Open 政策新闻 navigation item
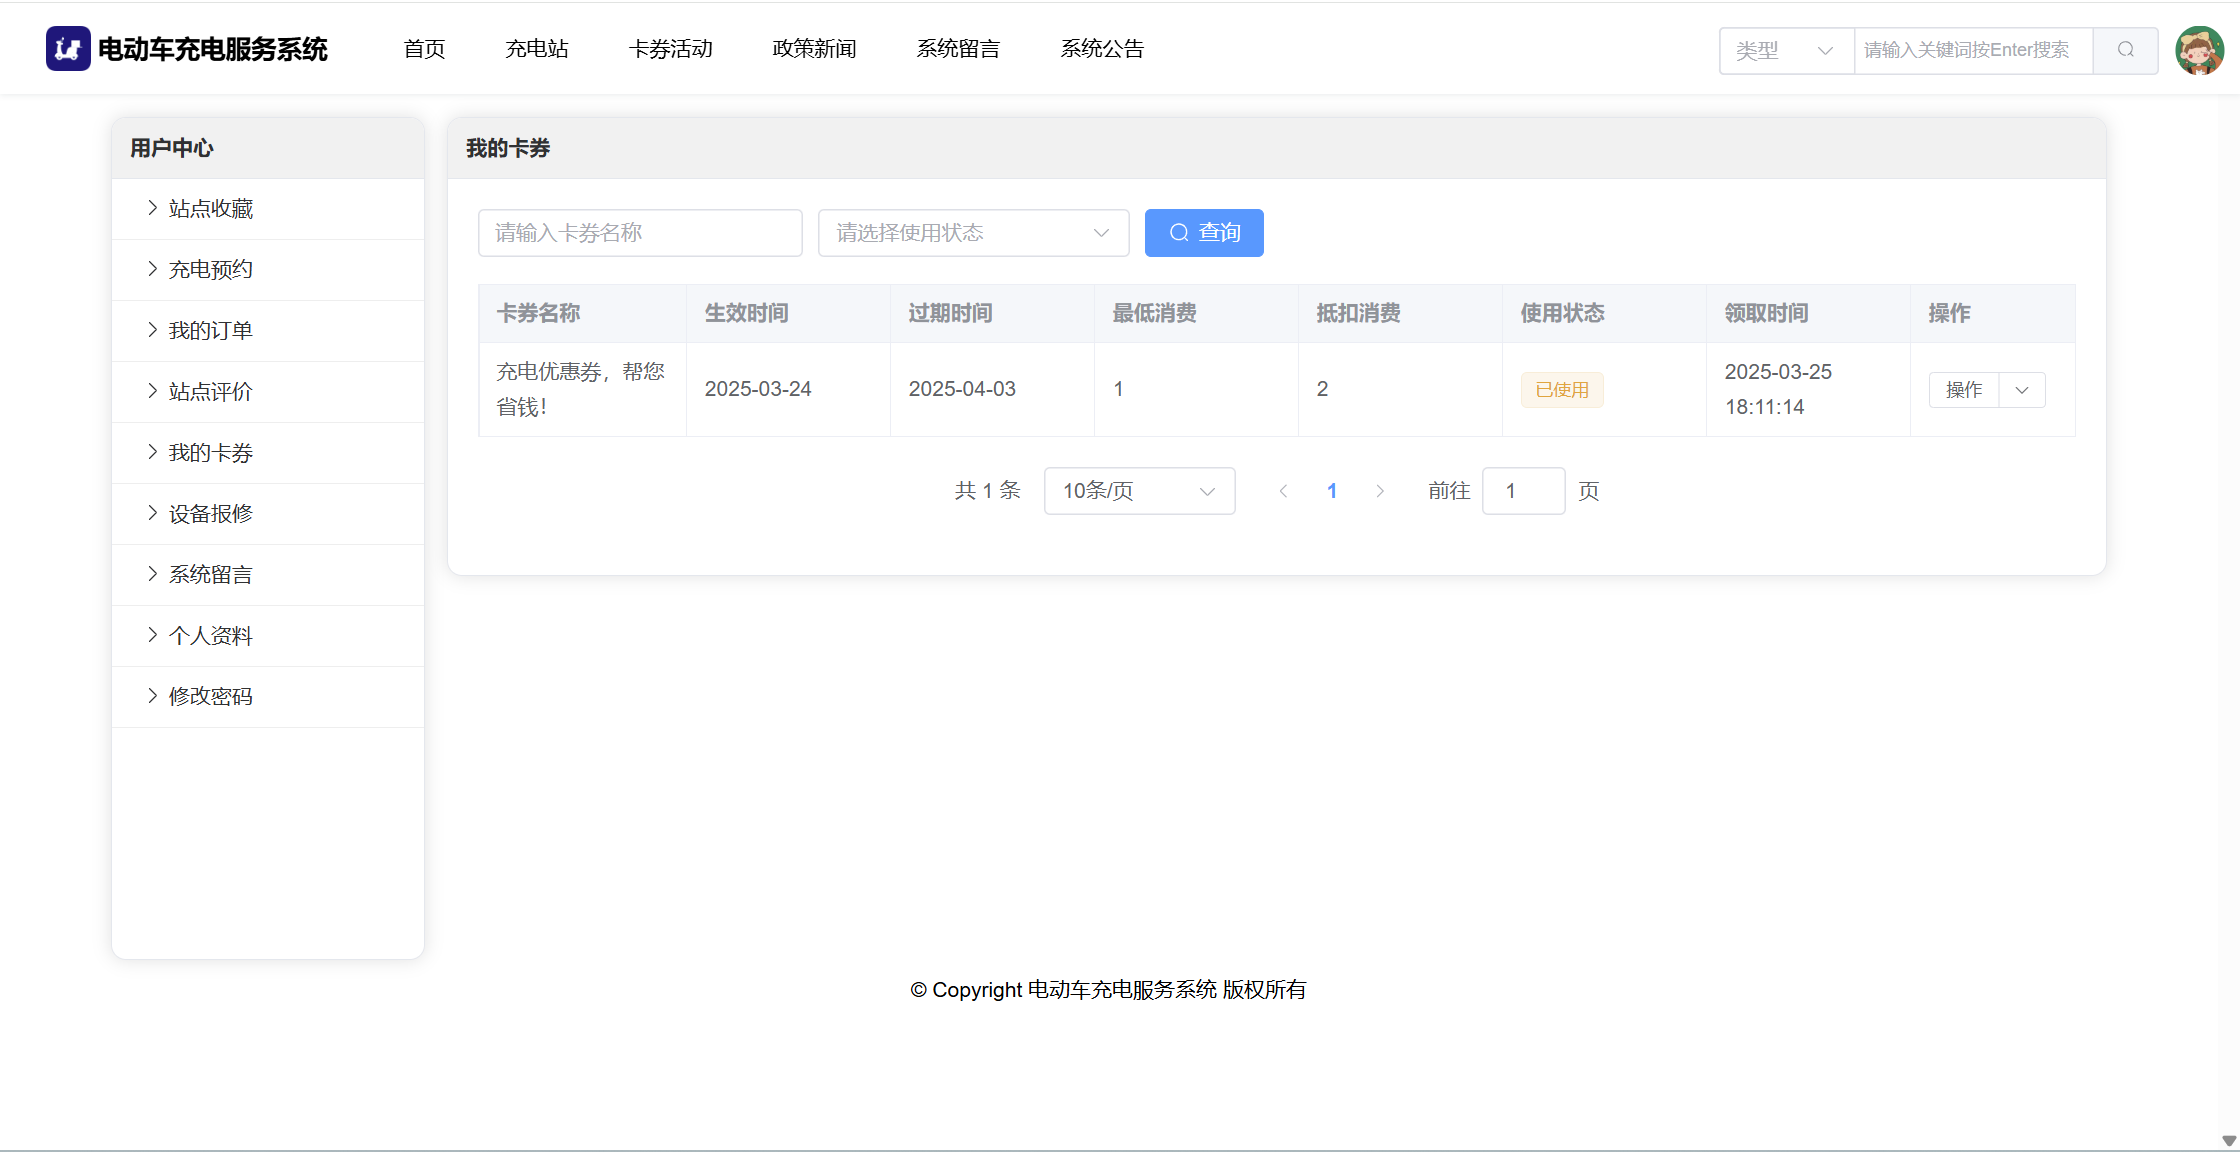This screenshot has height=1152, width=2240. tap(814, 49)
